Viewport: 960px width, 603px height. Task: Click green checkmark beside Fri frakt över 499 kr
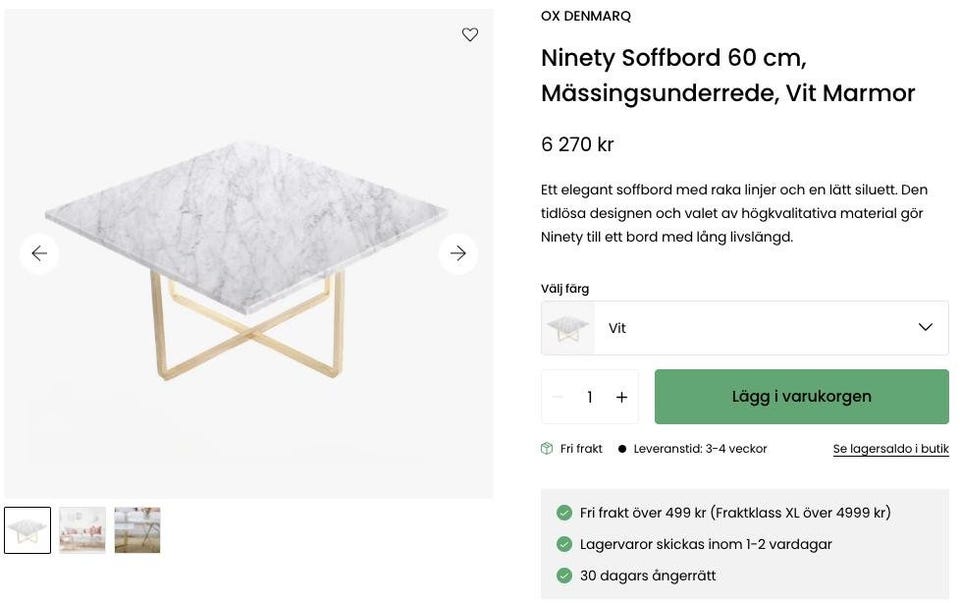click(x=564, y=513)
